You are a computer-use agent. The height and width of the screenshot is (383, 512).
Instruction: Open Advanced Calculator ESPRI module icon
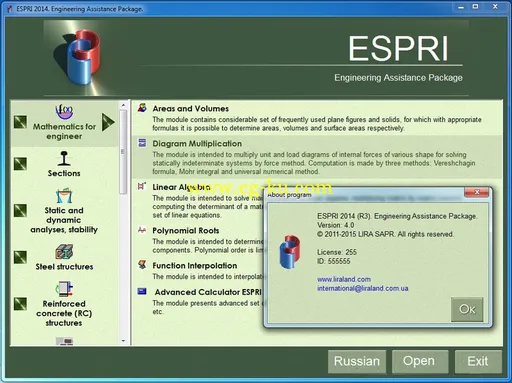142,291
